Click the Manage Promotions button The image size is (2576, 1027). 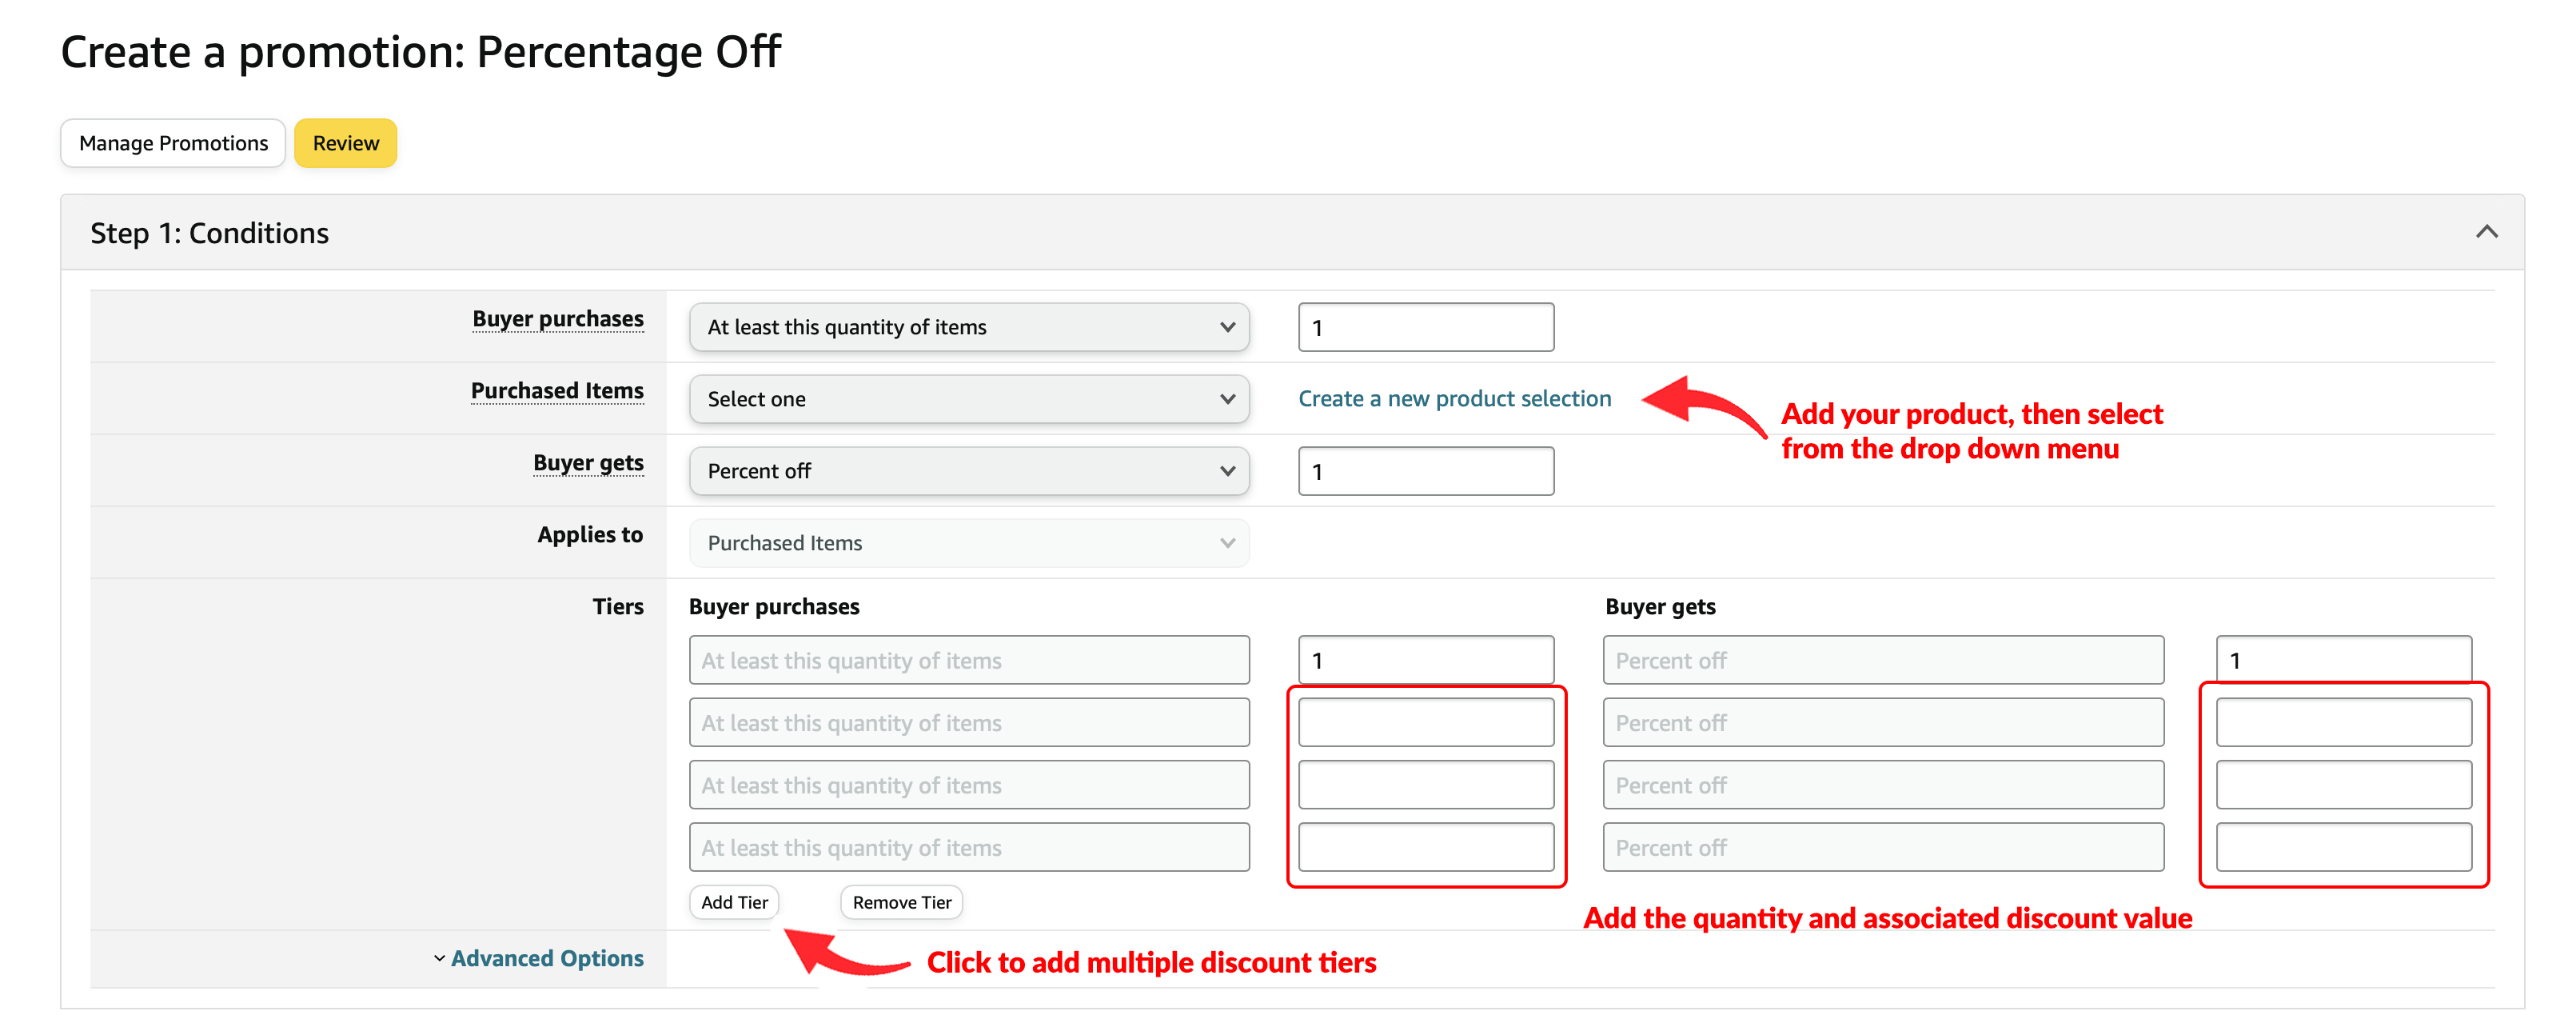(x=173, y=143)
